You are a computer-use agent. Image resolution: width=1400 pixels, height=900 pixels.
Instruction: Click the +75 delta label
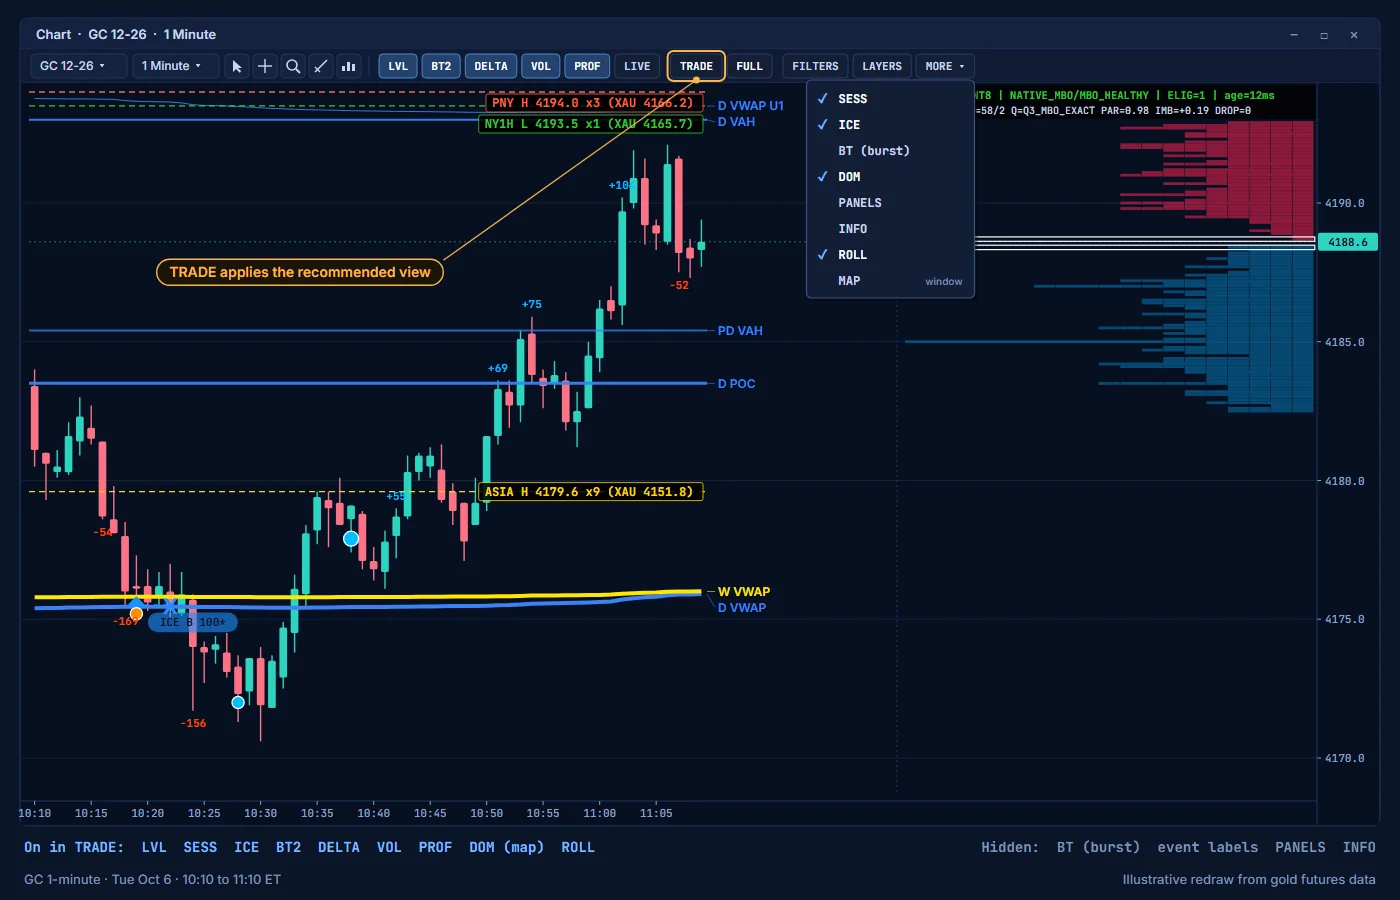click(532, 304)
